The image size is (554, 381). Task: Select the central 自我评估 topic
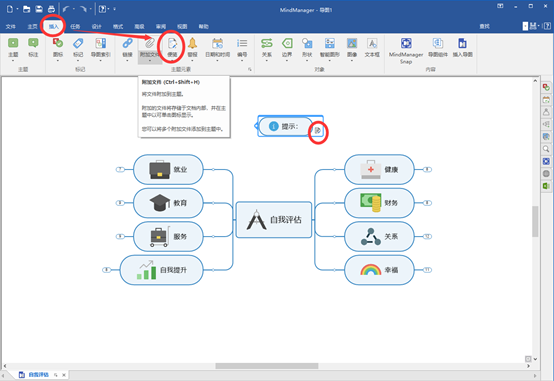tap(274, 219)
